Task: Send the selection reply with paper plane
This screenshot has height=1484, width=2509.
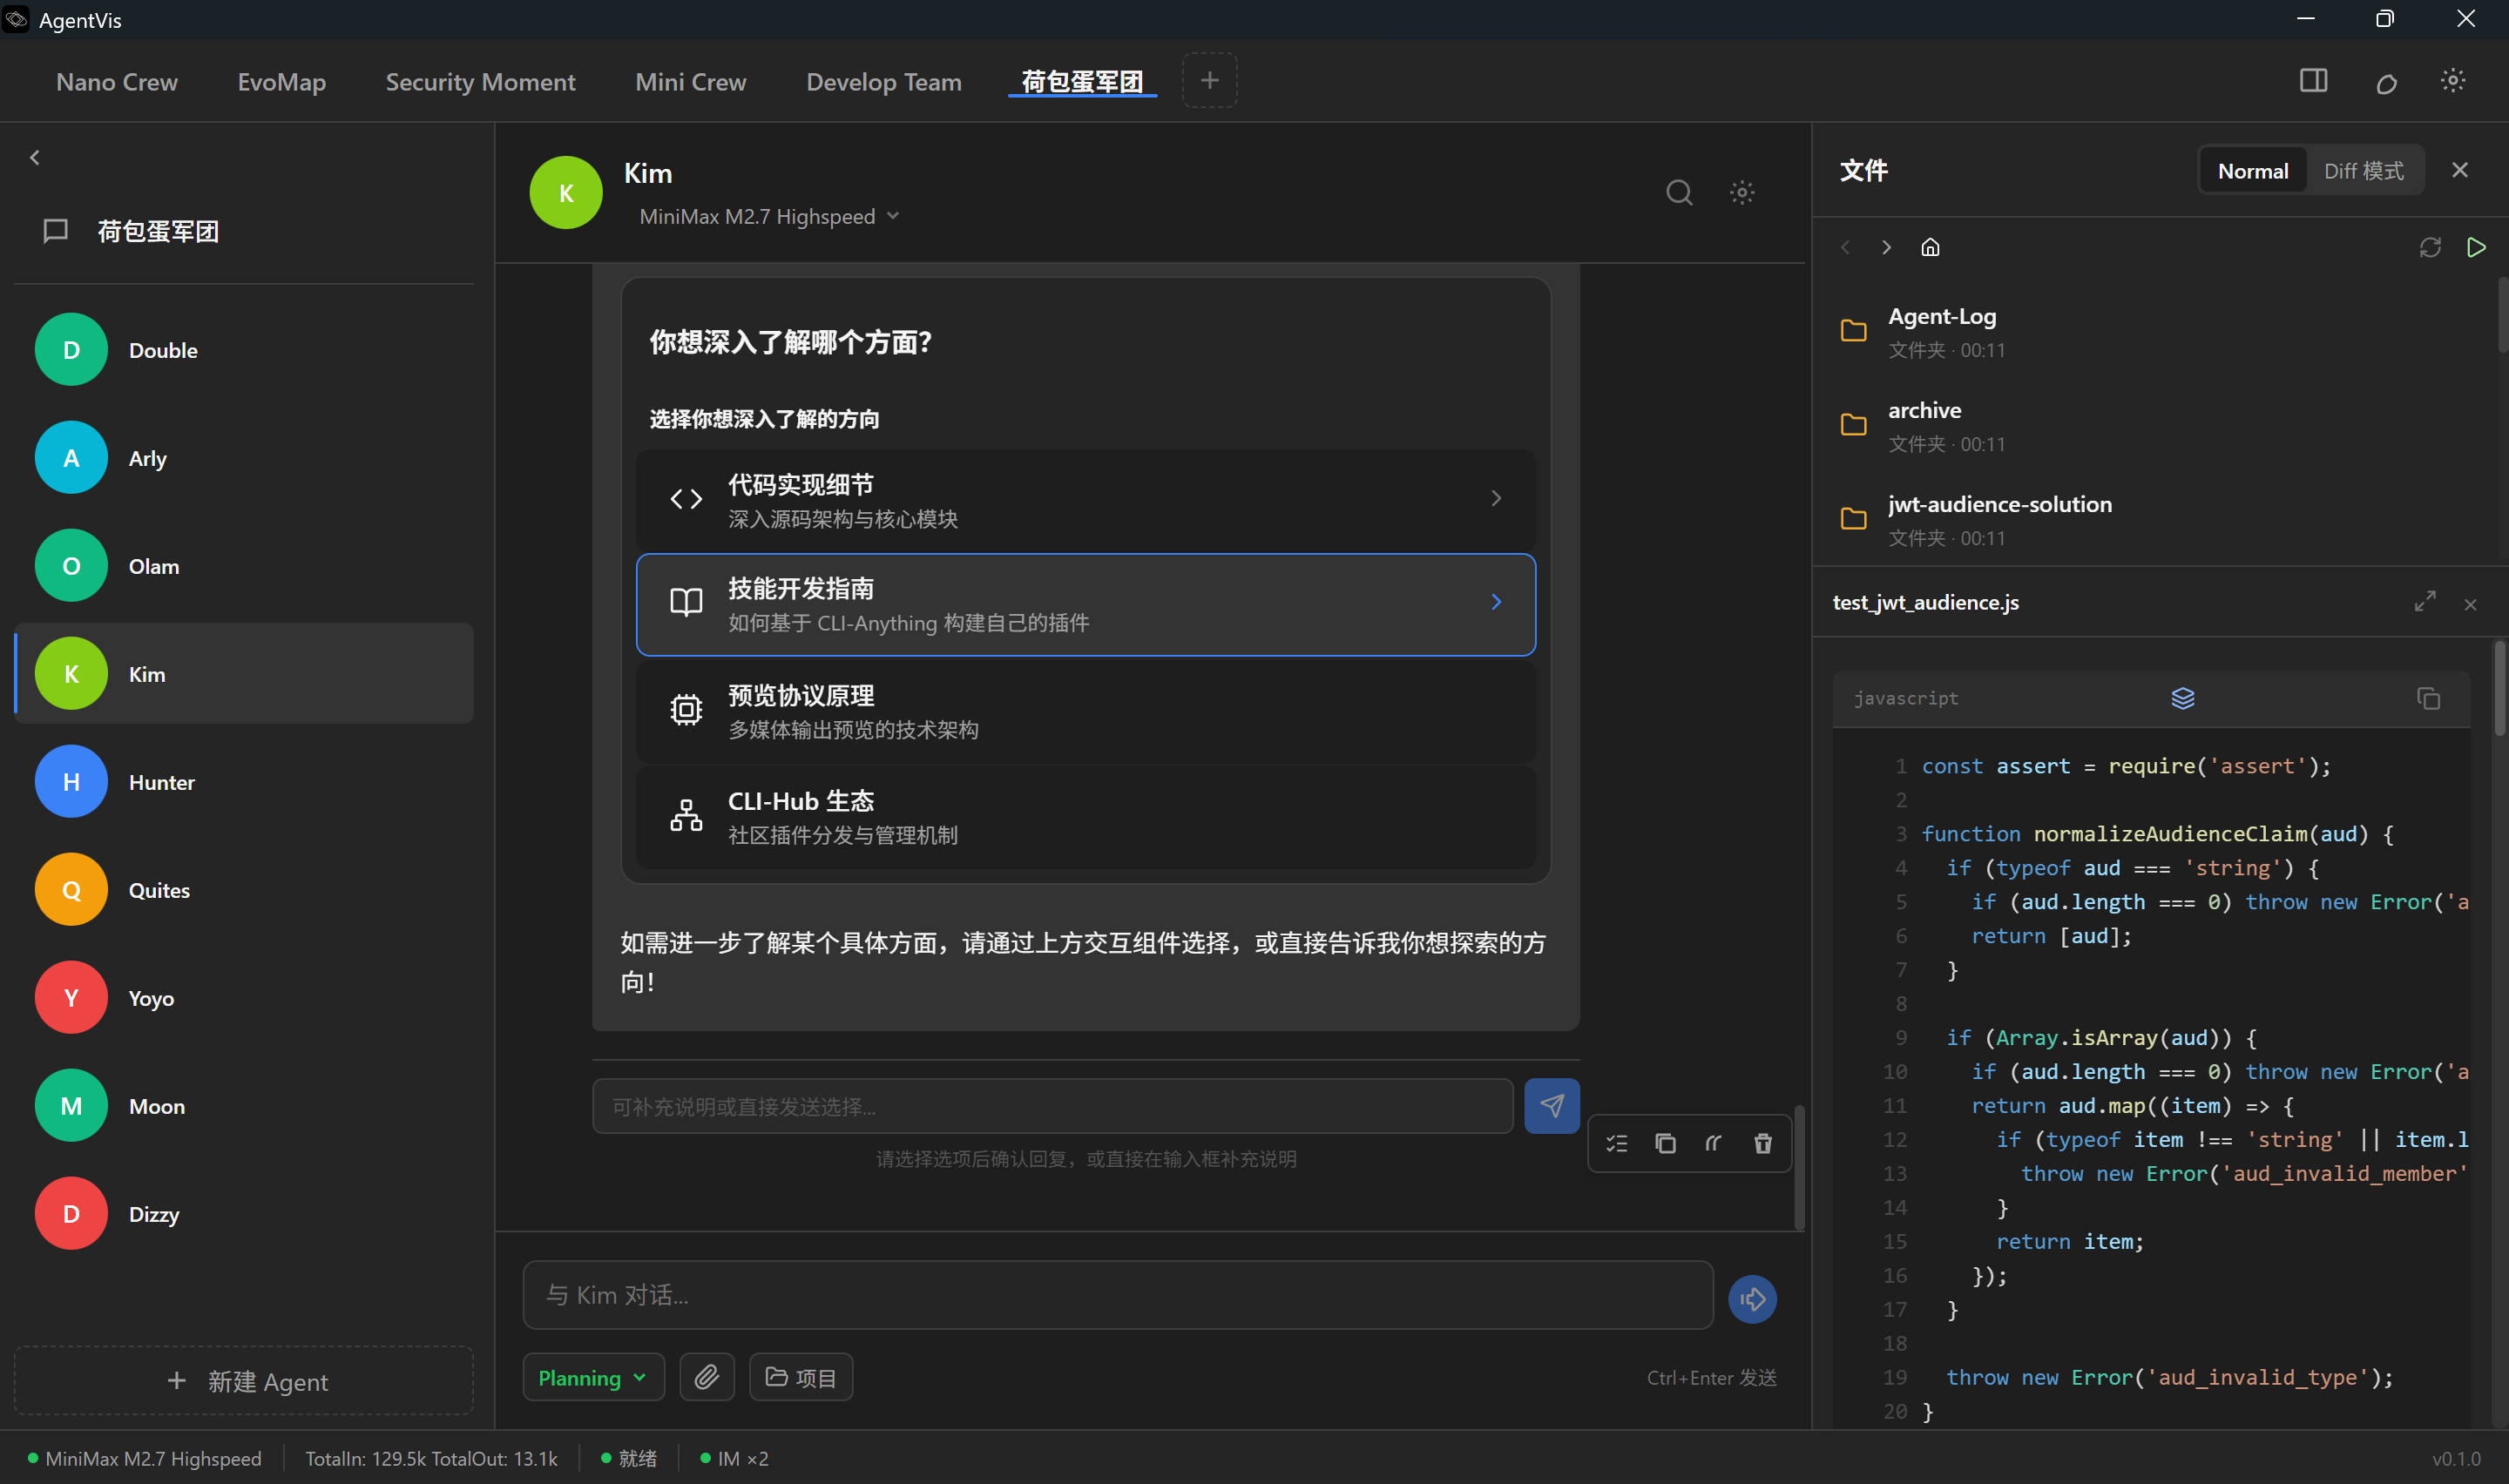Action: click(x=1552, y=1105)
